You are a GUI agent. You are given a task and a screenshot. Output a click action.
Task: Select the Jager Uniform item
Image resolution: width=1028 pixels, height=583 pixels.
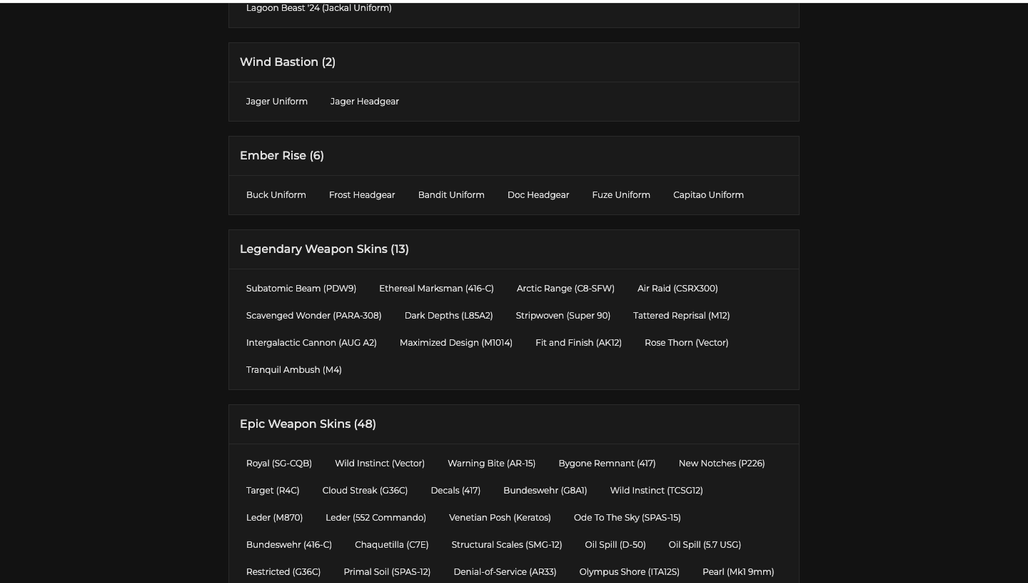[277, 102]
